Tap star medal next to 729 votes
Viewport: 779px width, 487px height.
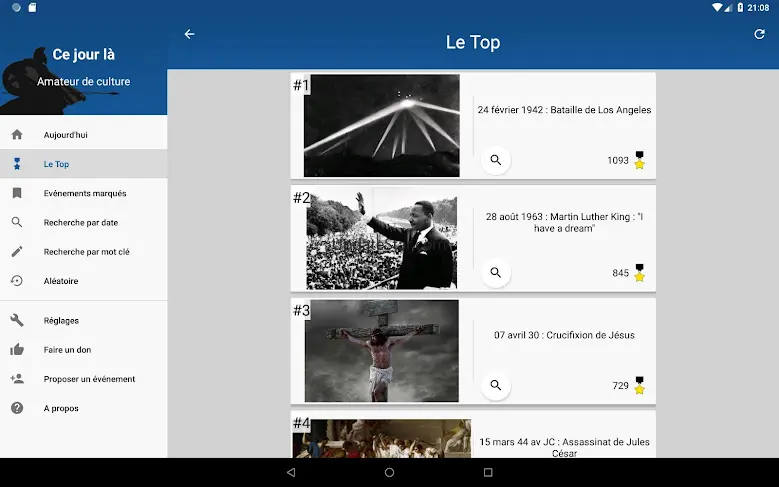pyautogui.click(x=640, y=386)
